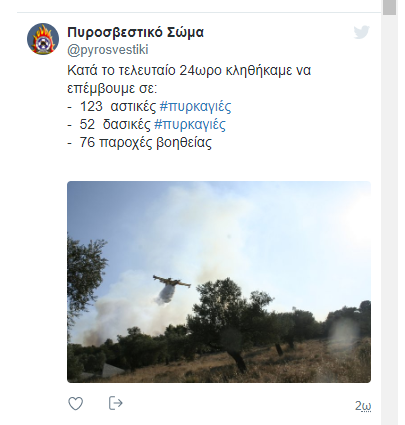Click the 52 δασικές text
Viewport: 405px width, 425px height.
point(115,124)
